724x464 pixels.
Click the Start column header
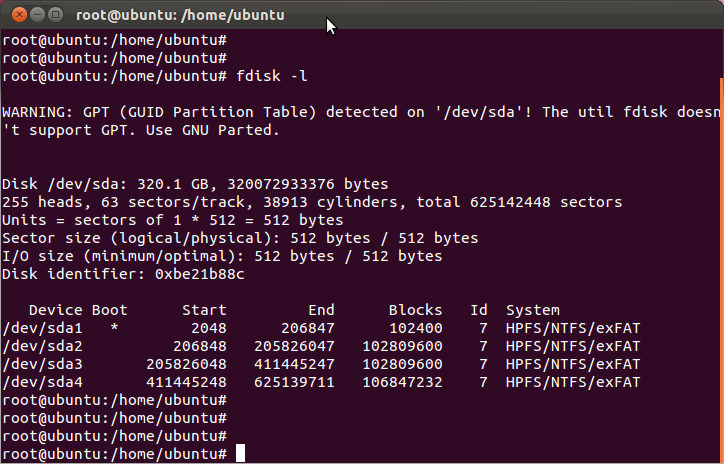(204, 310)
